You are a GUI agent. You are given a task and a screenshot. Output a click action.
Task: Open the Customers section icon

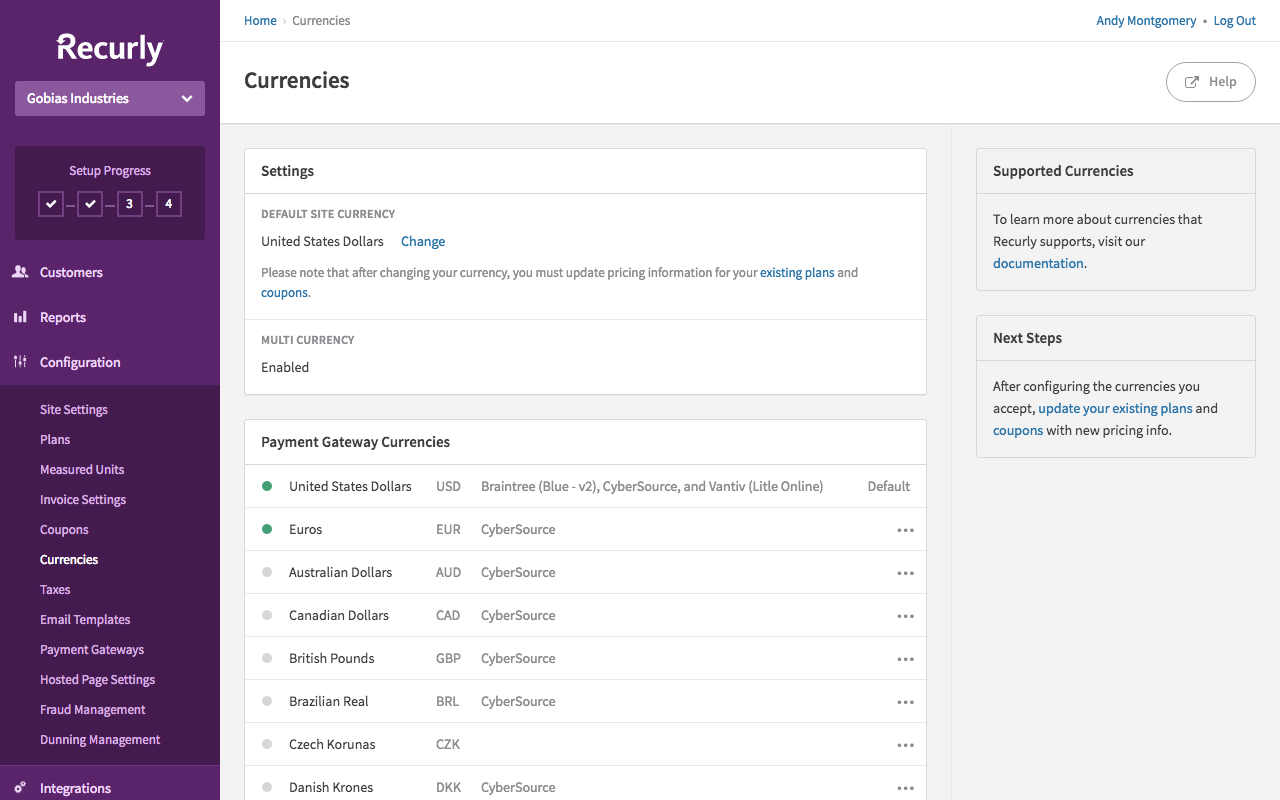point(21,271)
